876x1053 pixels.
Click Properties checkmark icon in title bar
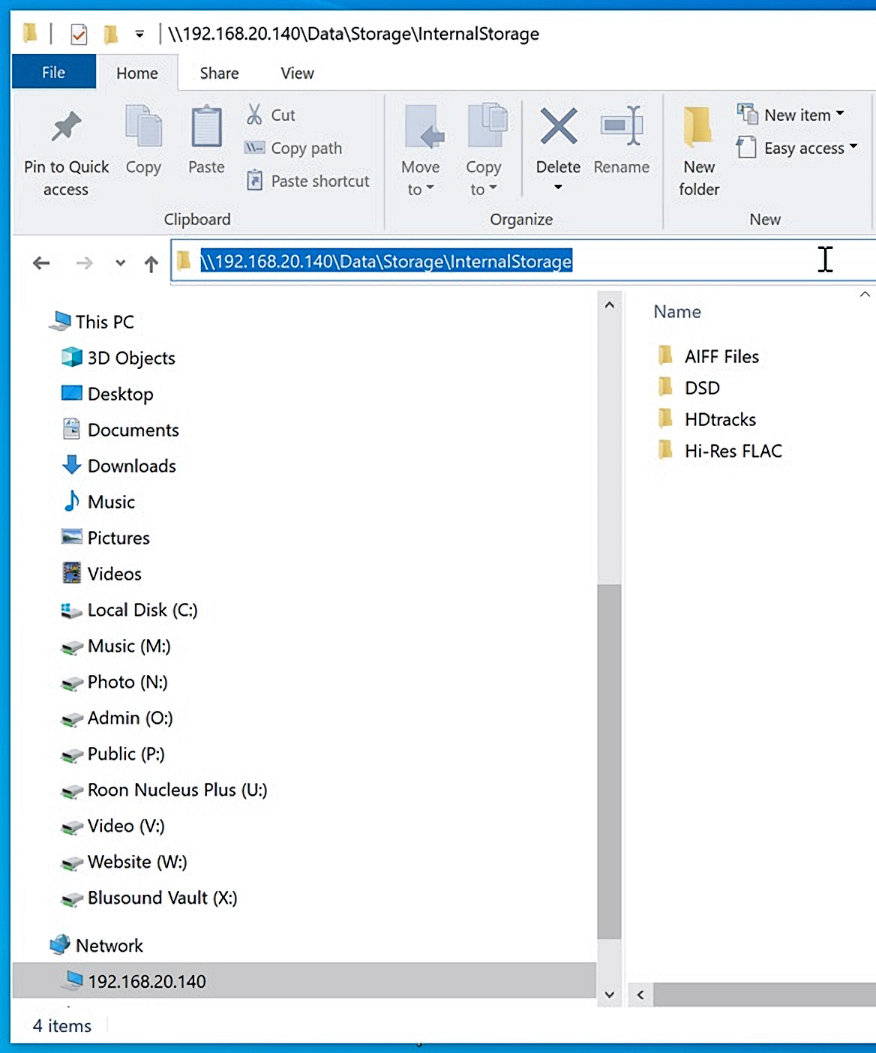(79, 34)
